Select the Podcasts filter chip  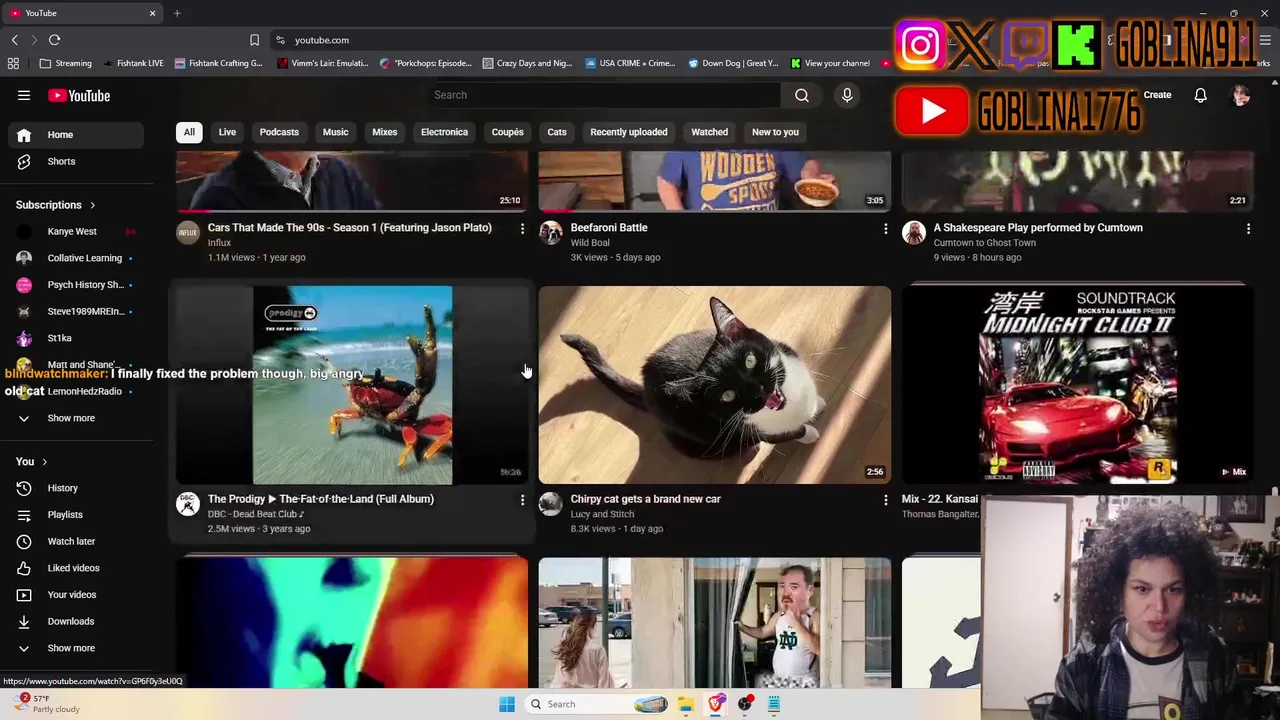tap(279, 132)
